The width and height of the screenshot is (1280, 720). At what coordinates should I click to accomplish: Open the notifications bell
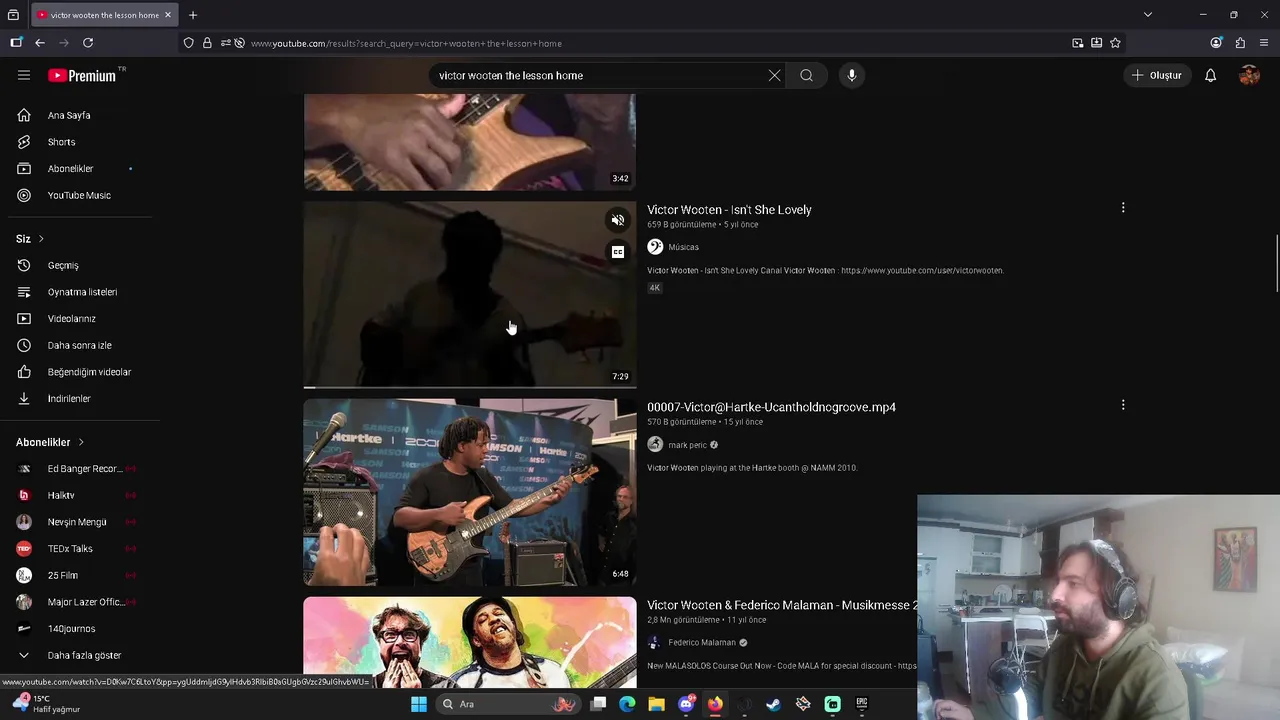[1210, 75]
